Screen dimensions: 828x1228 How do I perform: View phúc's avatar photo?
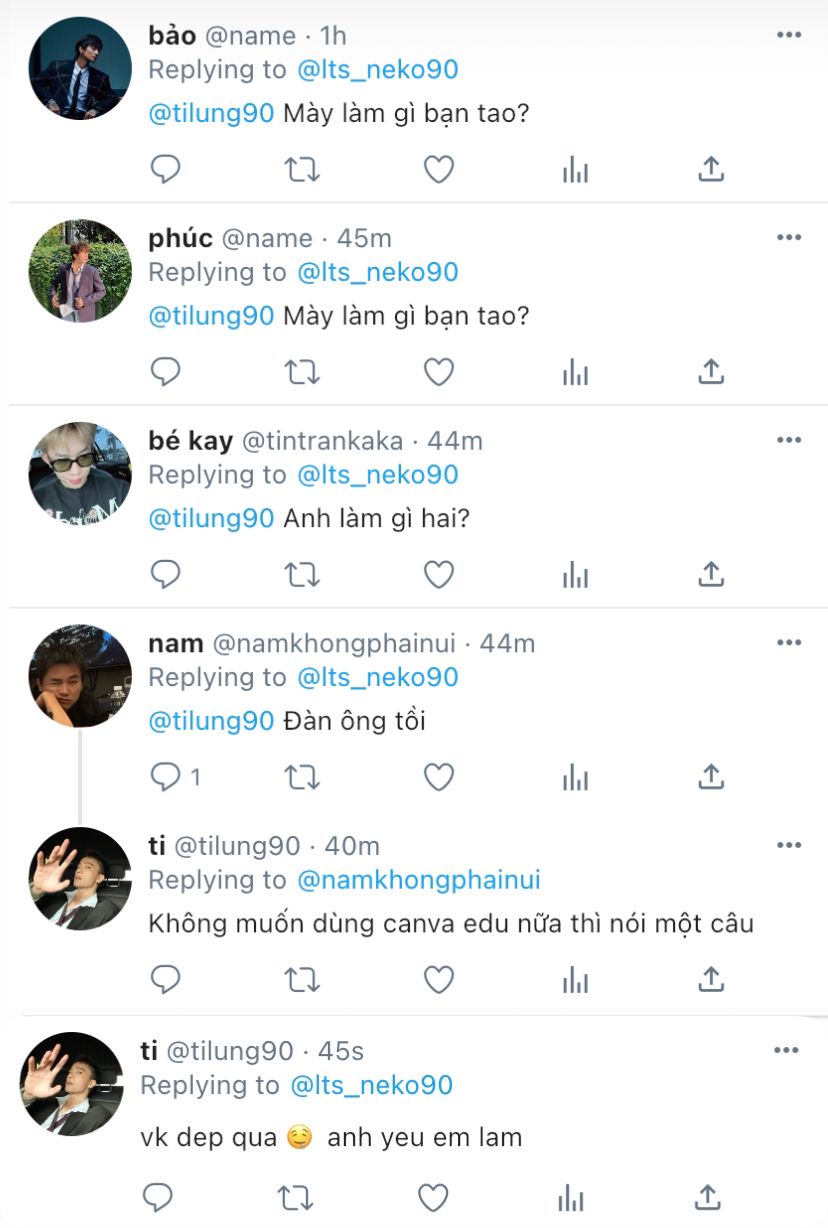tap(80, 271)
